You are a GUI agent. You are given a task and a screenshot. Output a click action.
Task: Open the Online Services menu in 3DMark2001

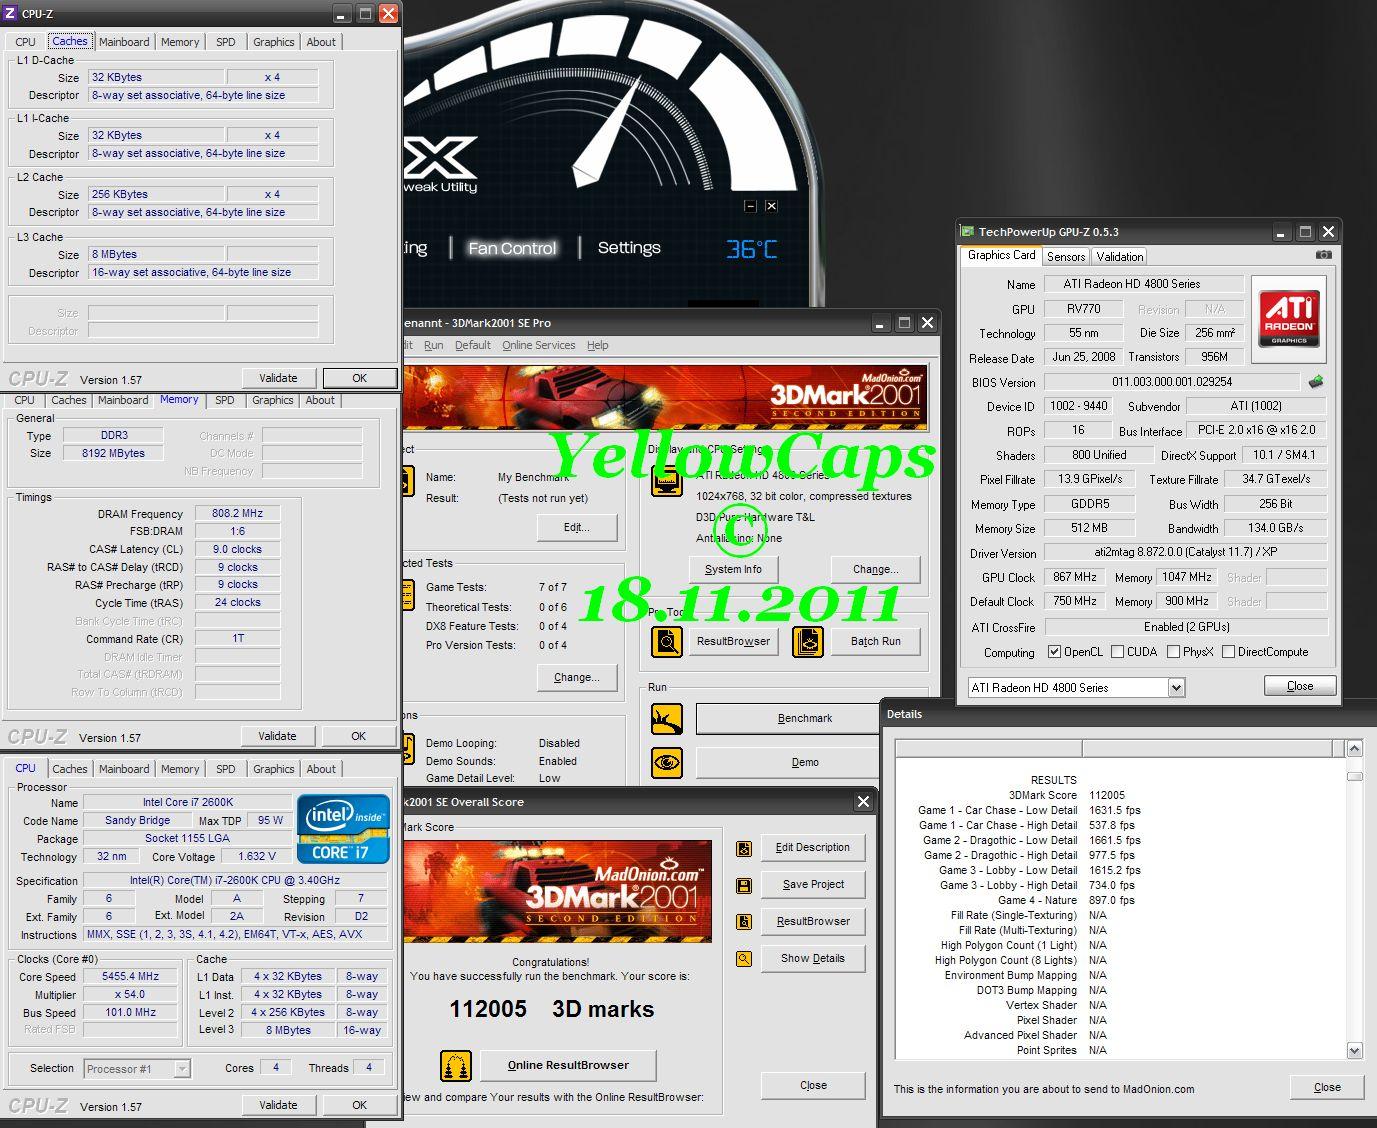point(539,345)
